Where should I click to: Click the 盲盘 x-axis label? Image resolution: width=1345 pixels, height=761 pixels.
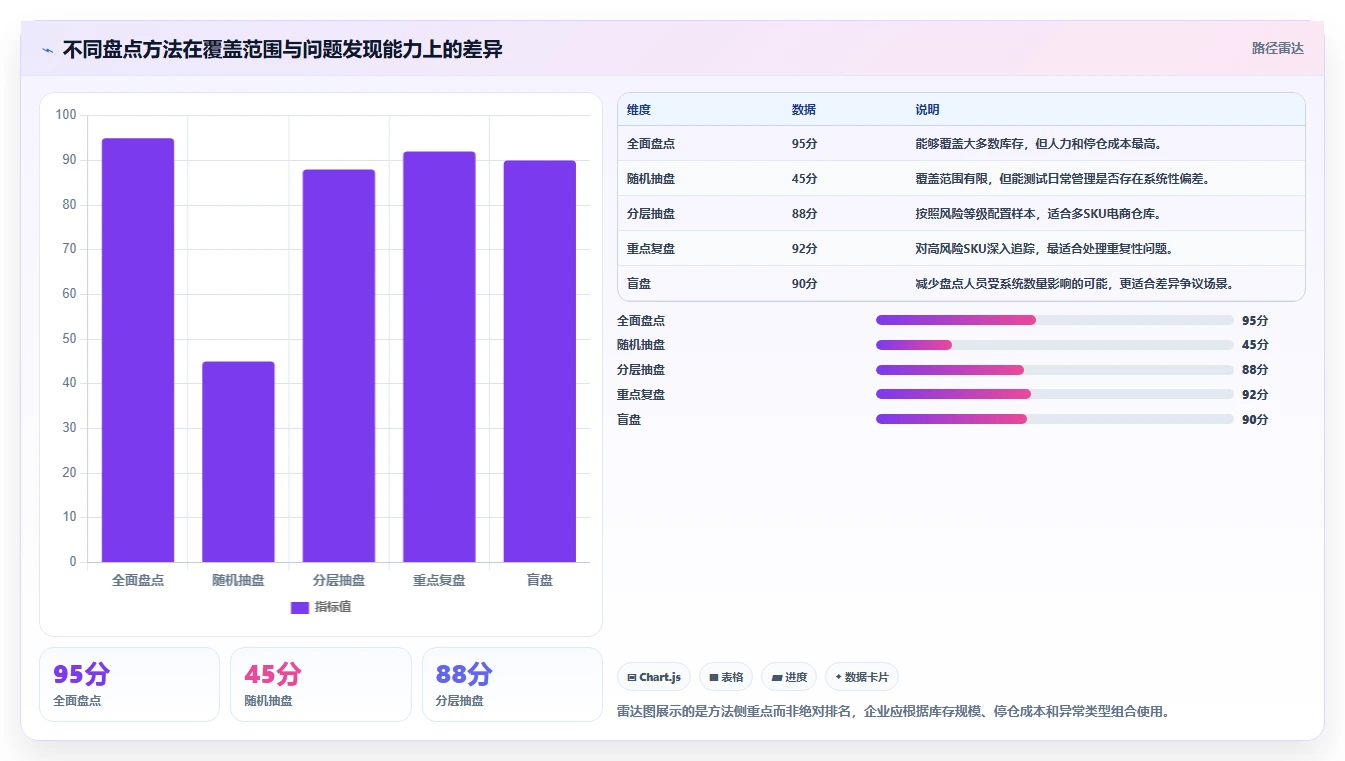pos(540,580)
